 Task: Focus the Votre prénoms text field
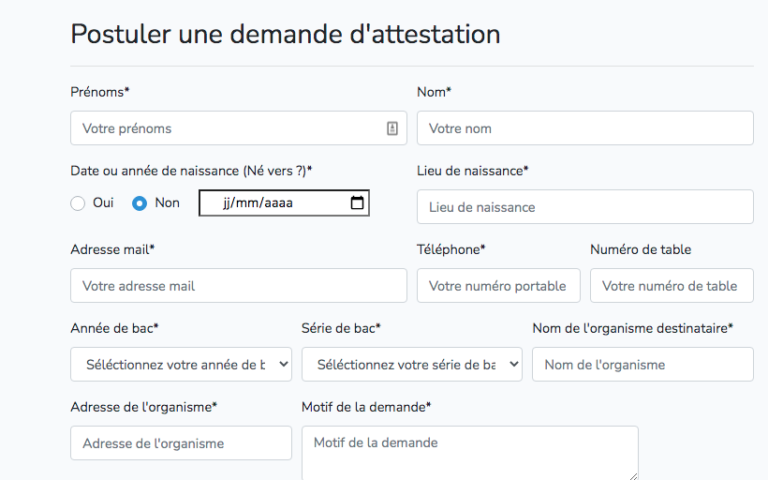225,128
